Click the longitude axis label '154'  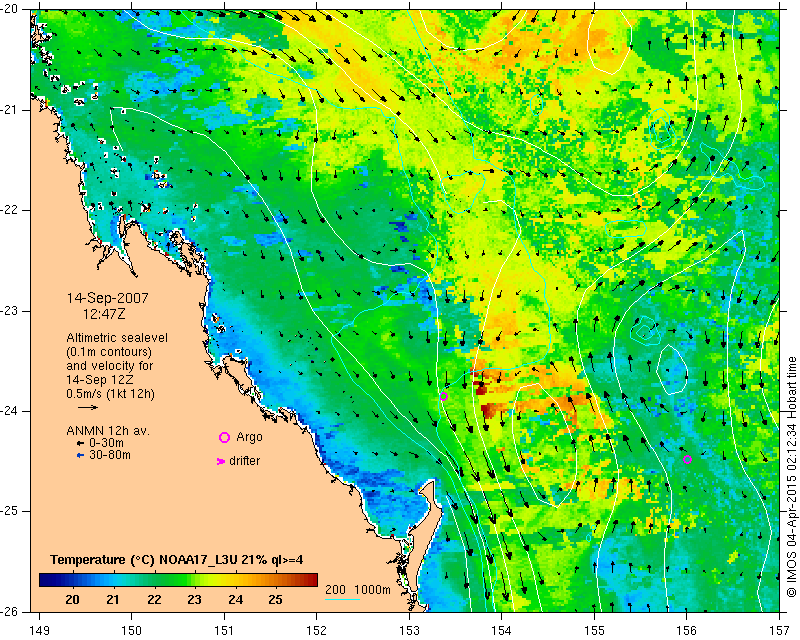(502, 631)
